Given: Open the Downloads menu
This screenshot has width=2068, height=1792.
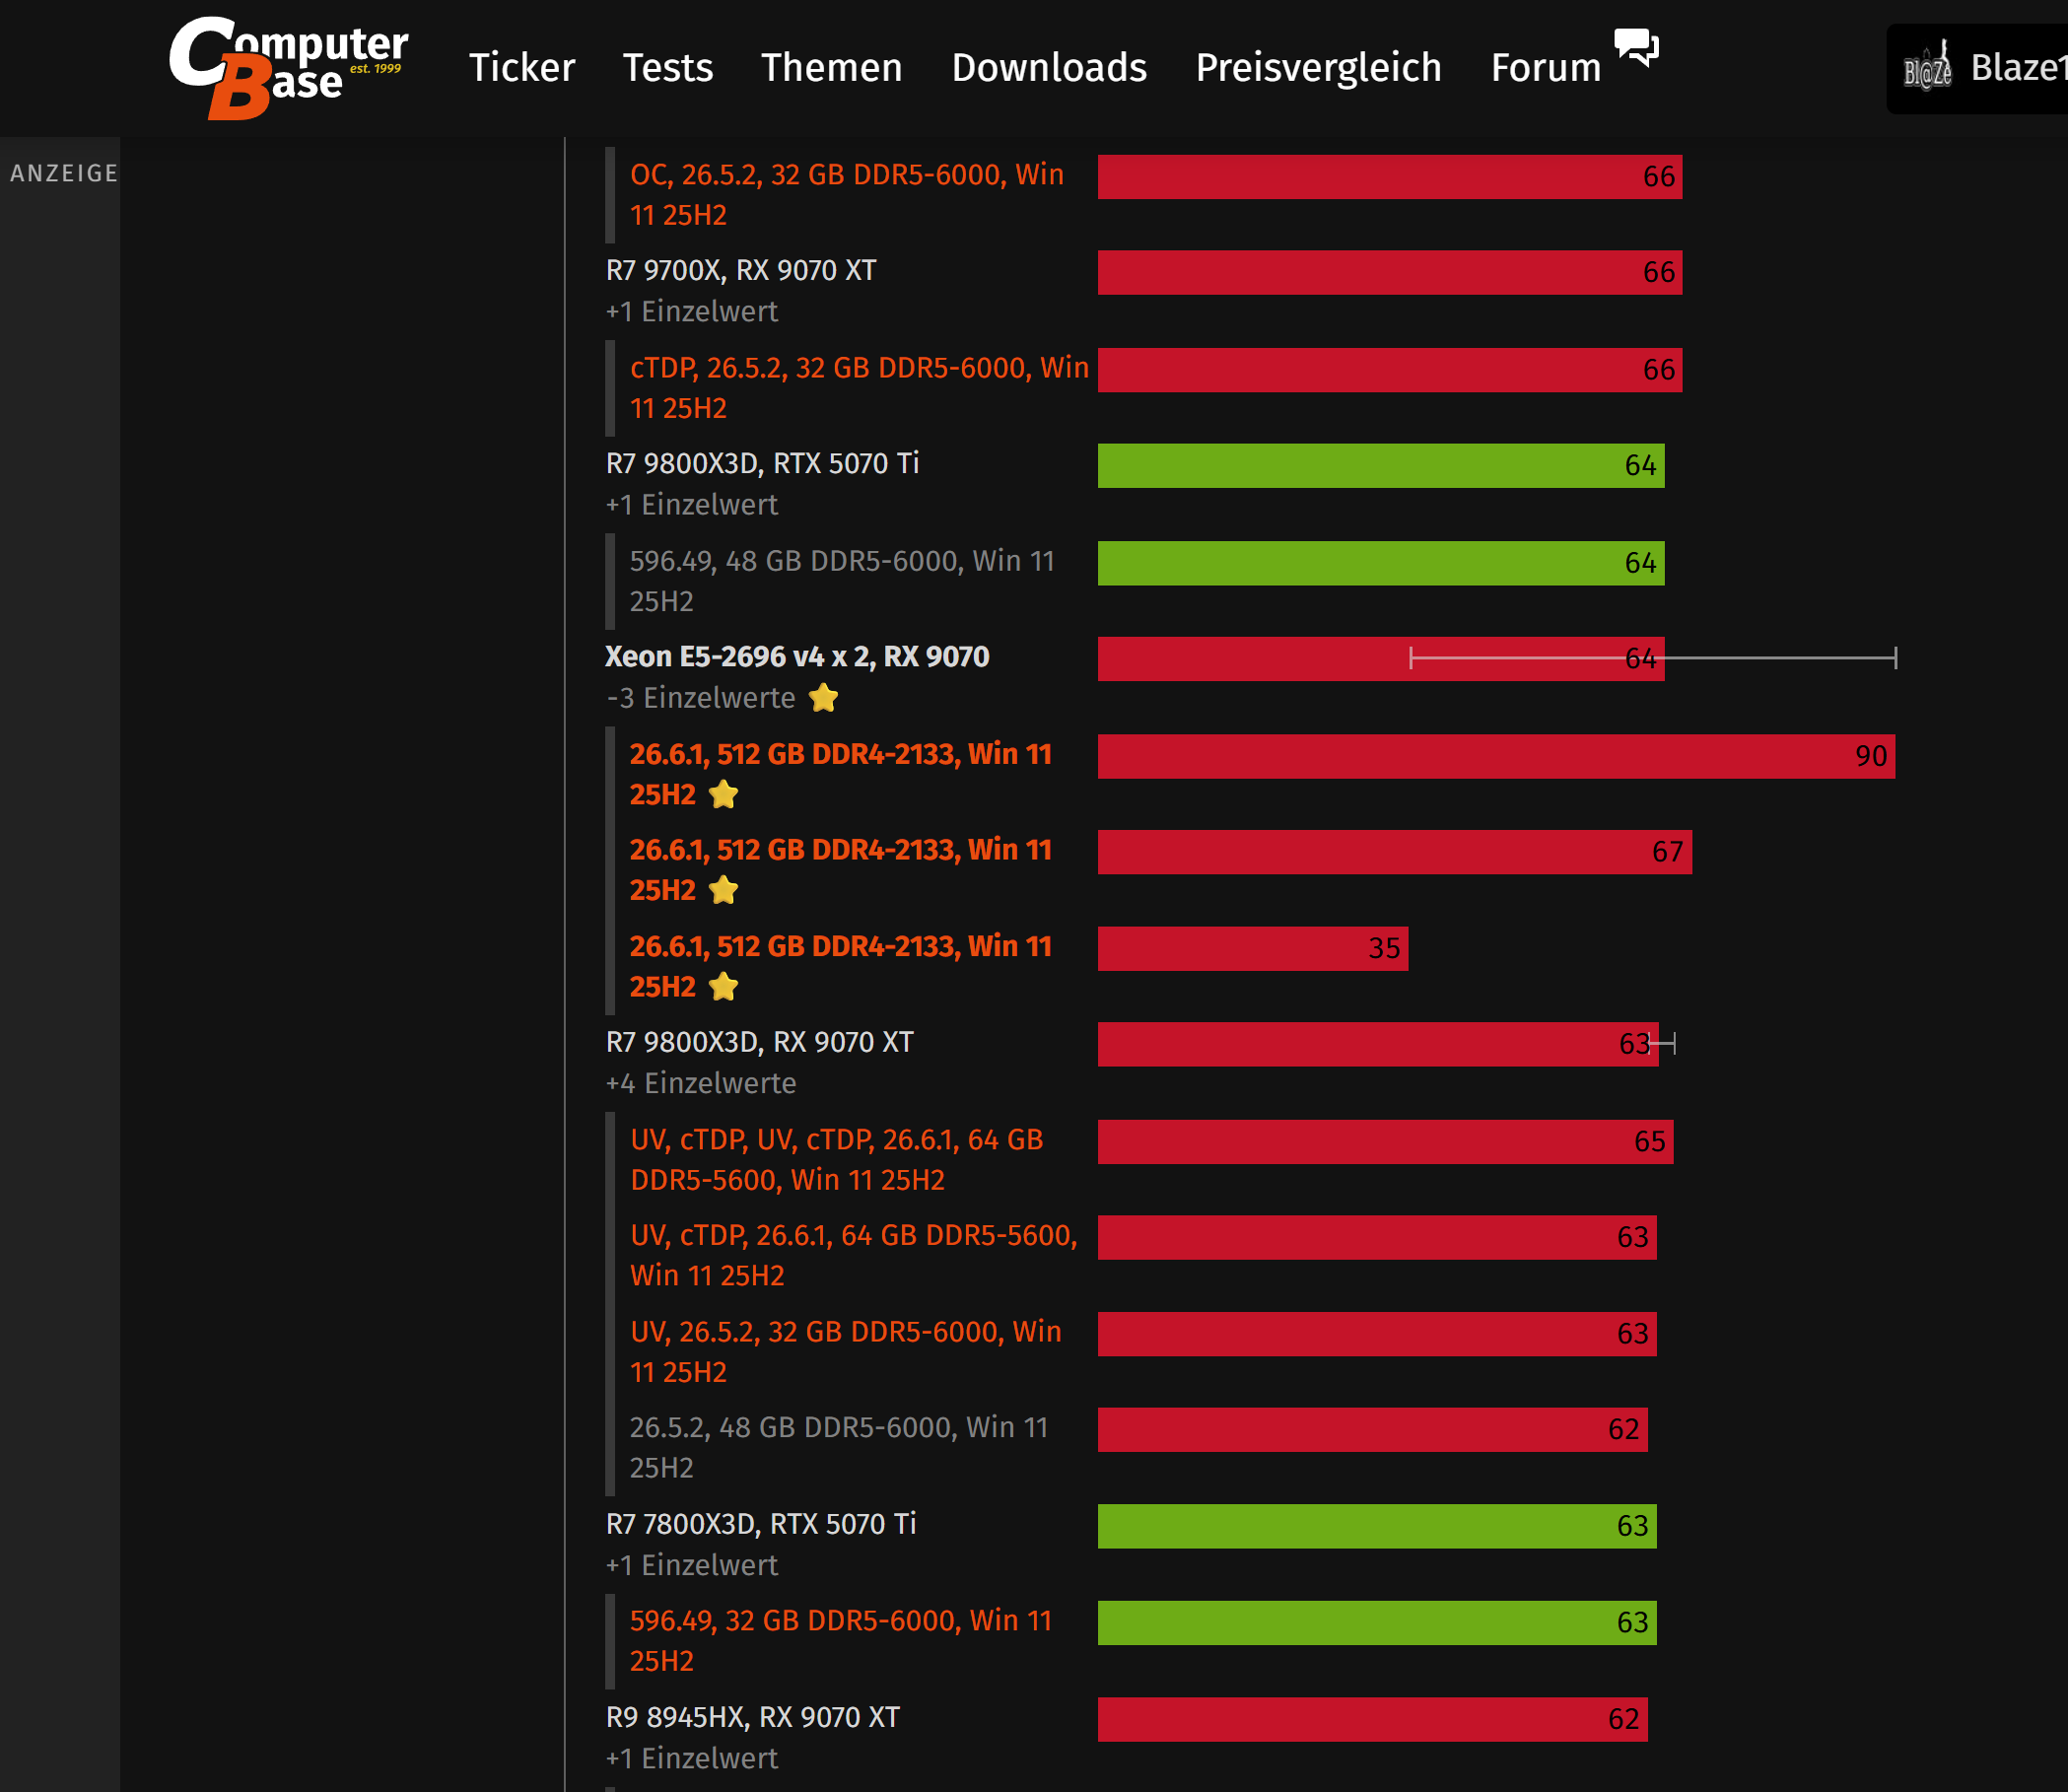Looking at the screenshot, I should point(1049,67).
